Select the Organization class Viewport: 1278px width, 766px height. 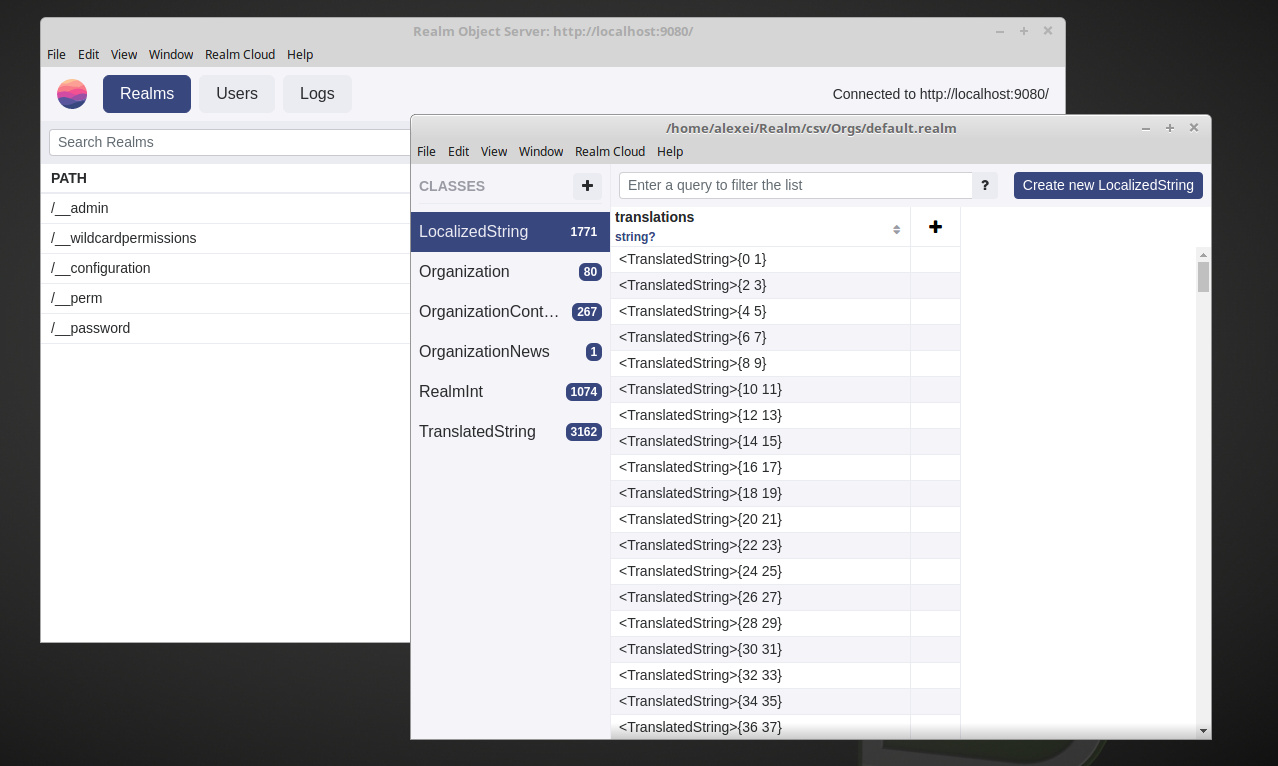pyautogui.click(x=464, y=271)
